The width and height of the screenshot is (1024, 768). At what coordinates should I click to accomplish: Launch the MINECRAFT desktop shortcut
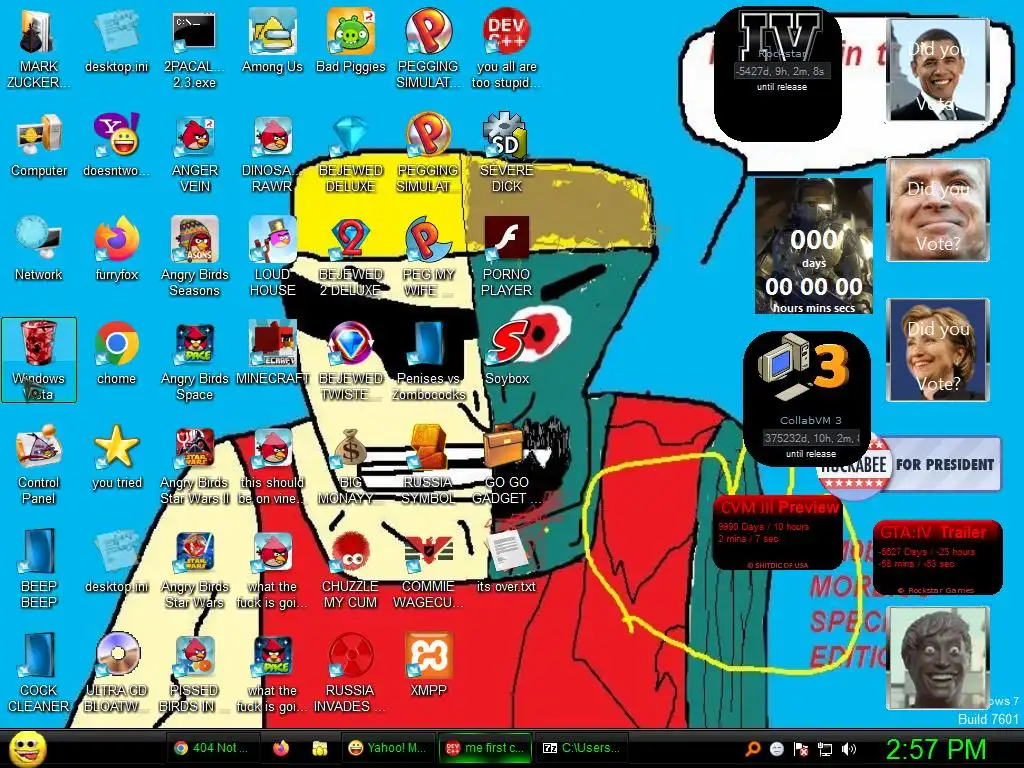point(272,353)
